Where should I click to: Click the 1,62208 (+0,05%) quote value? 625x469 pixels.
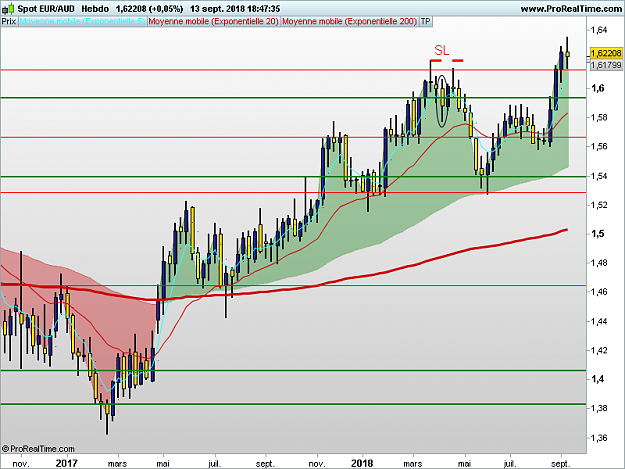(x=149, y=8)
